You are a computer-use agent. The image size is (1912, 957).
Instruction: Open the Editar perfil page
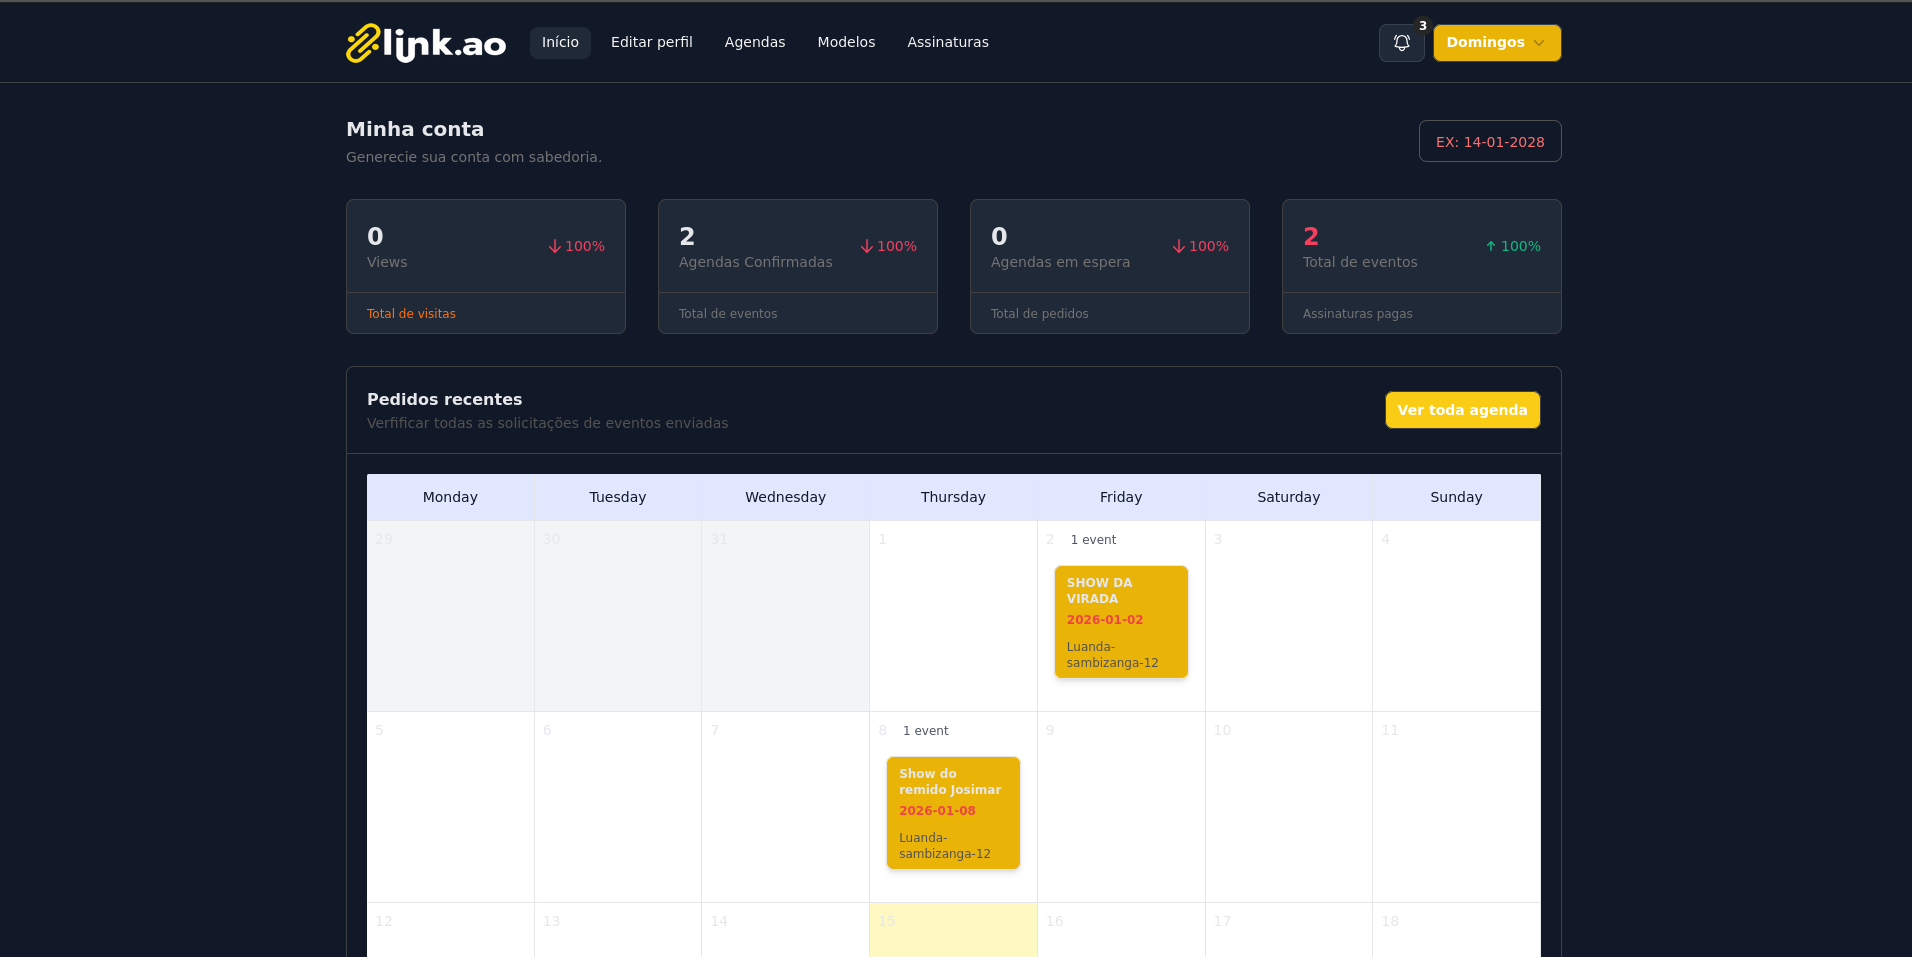point(651,42)
